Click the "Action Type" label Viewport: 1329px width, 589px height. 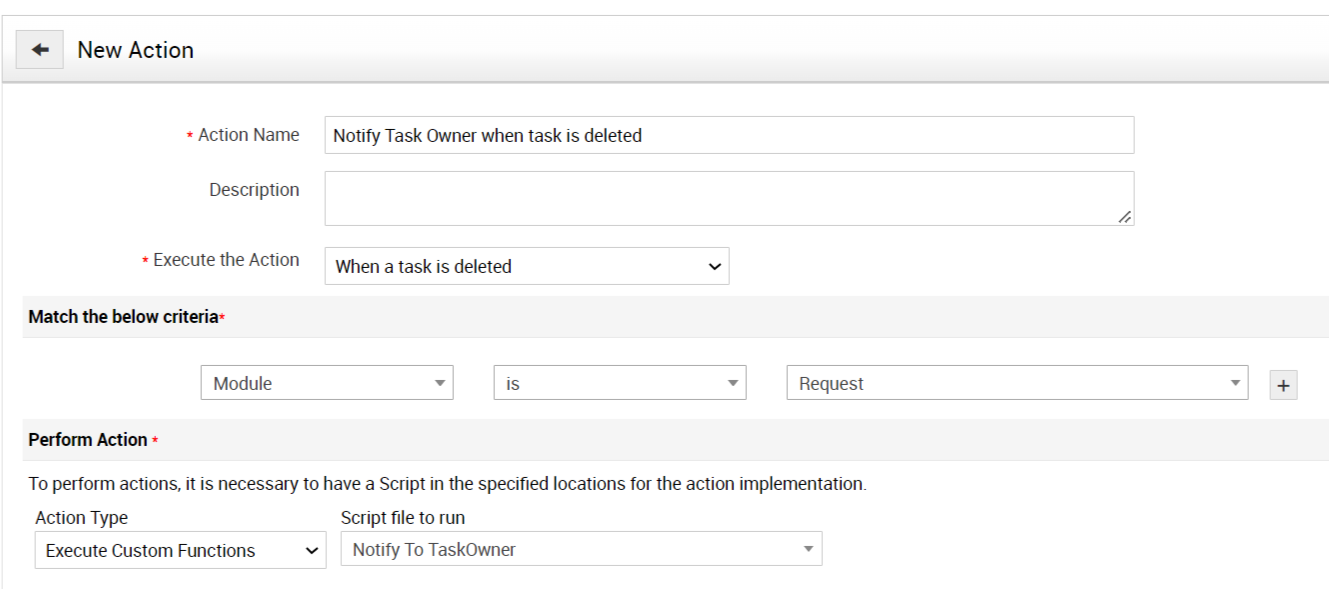click(x=82, y=518)
